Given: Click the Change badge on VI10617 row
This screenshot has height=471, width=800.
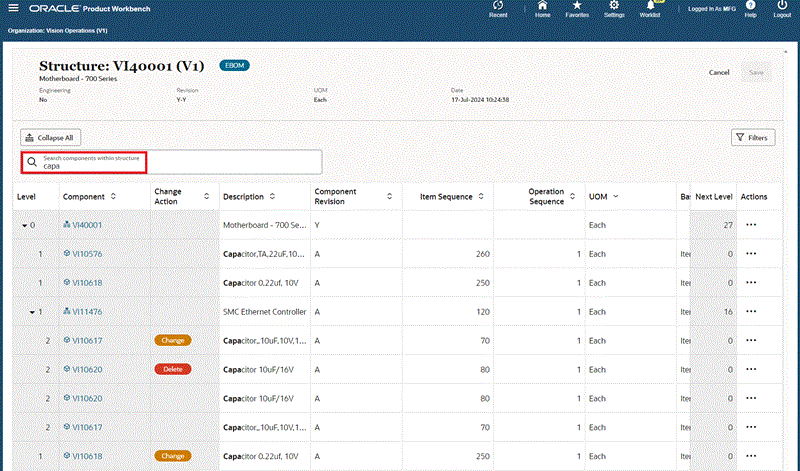Looking at the screenshot, I should coord(173,340).
